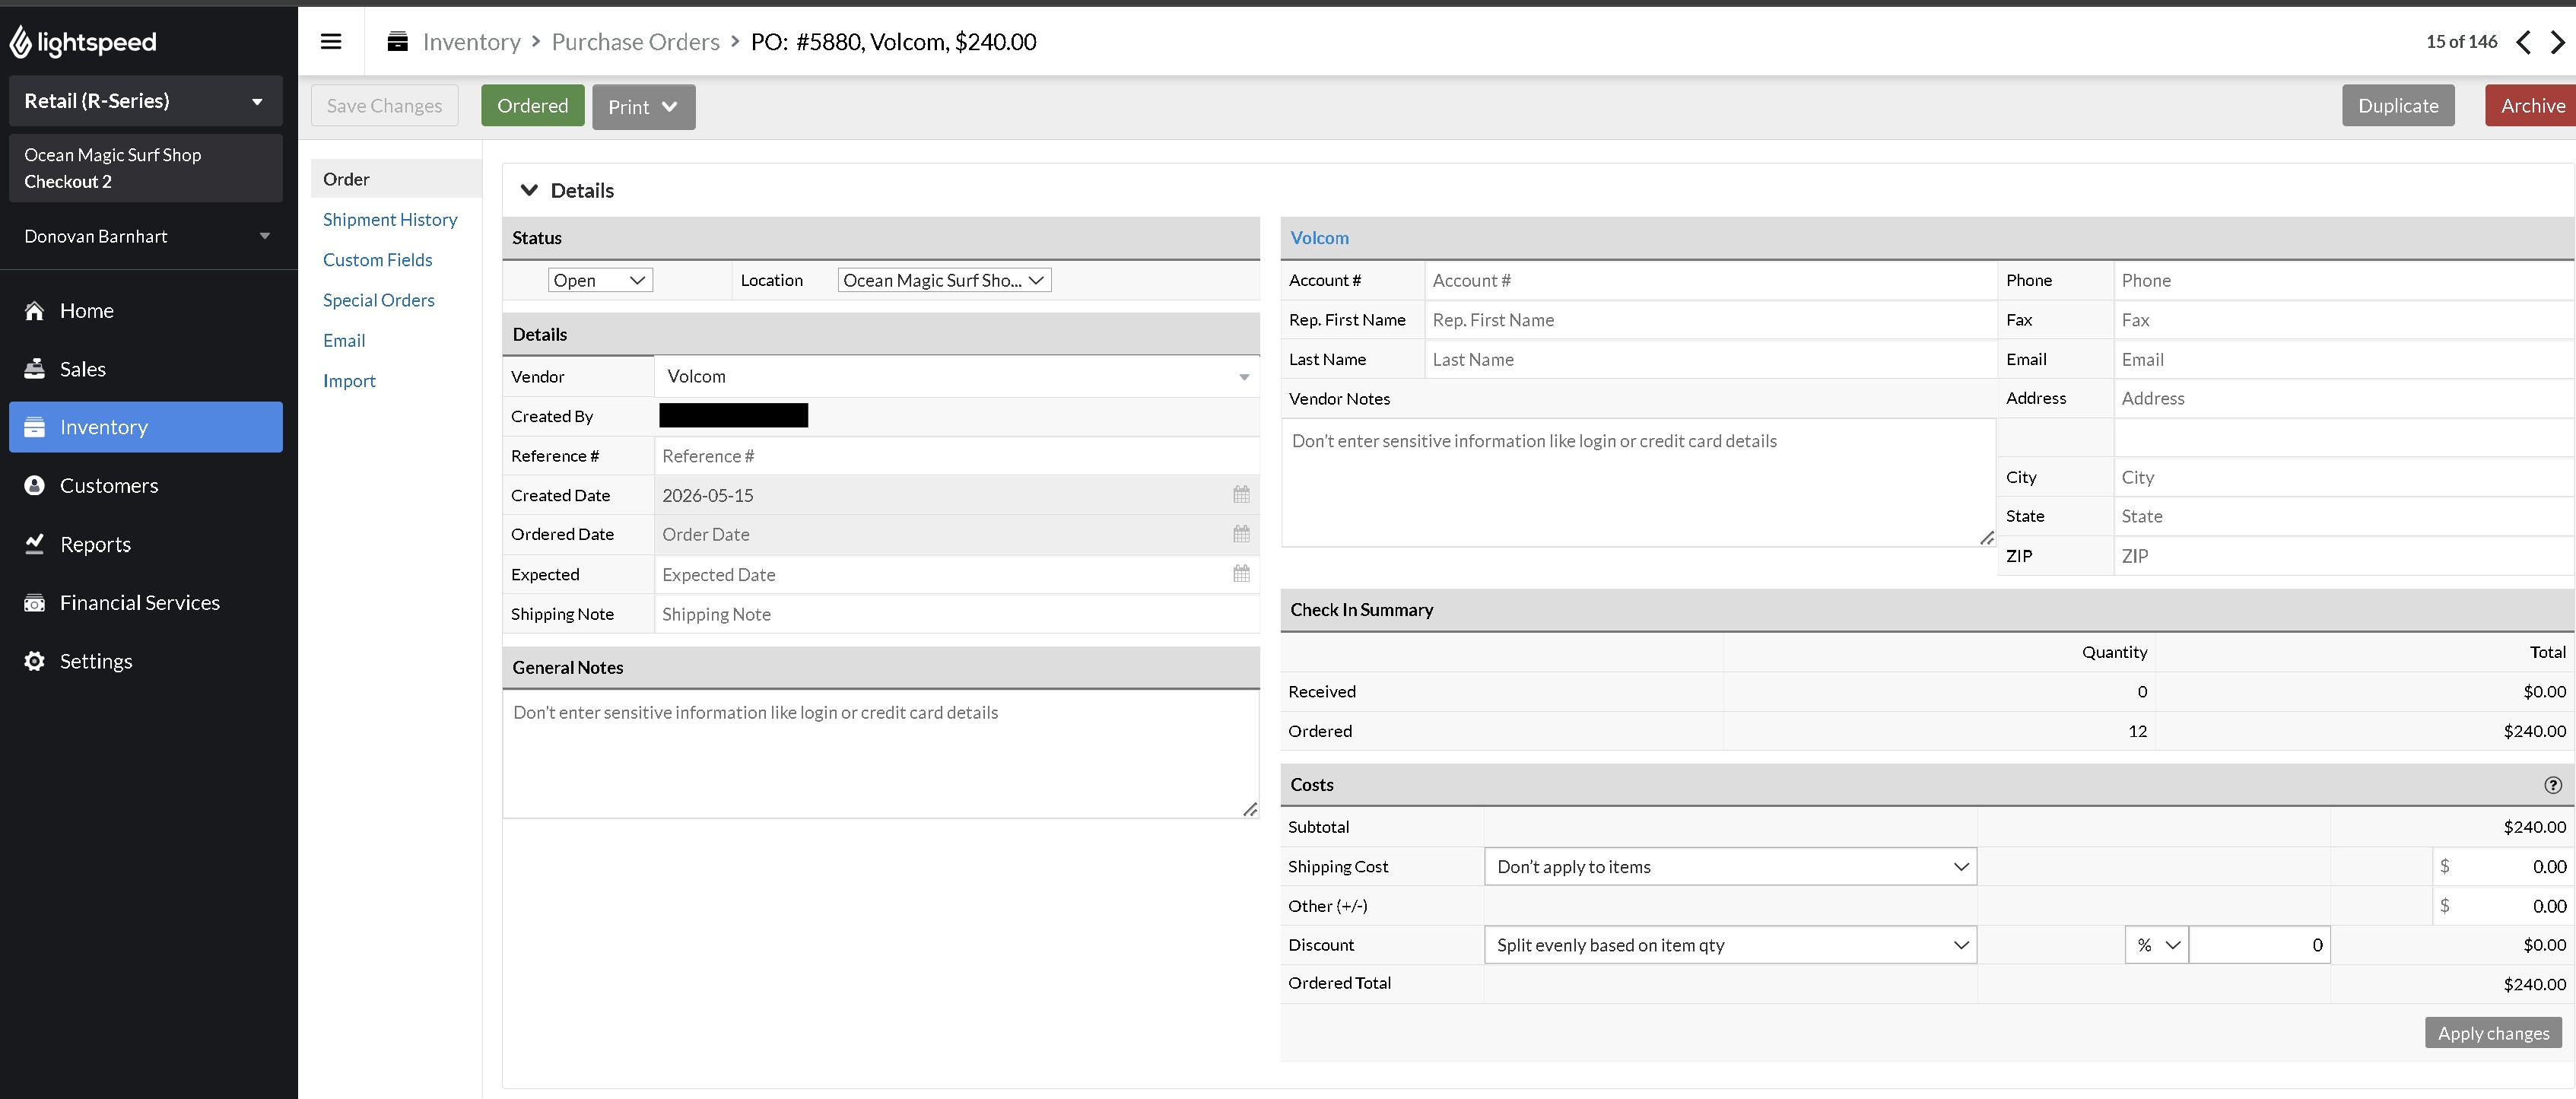Click the Financial Services cash icon
The height and width of the screenshot is (1099, 2576).
[x=34, y=603]
